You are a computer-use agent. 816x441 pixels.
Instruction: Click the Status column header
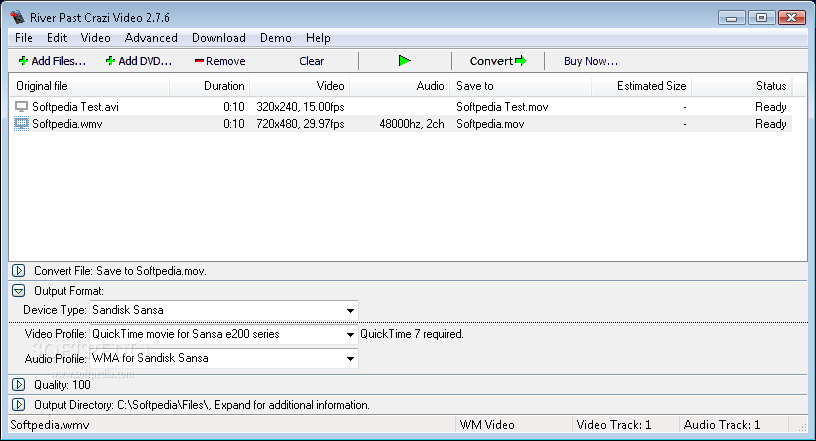(742, 86)
